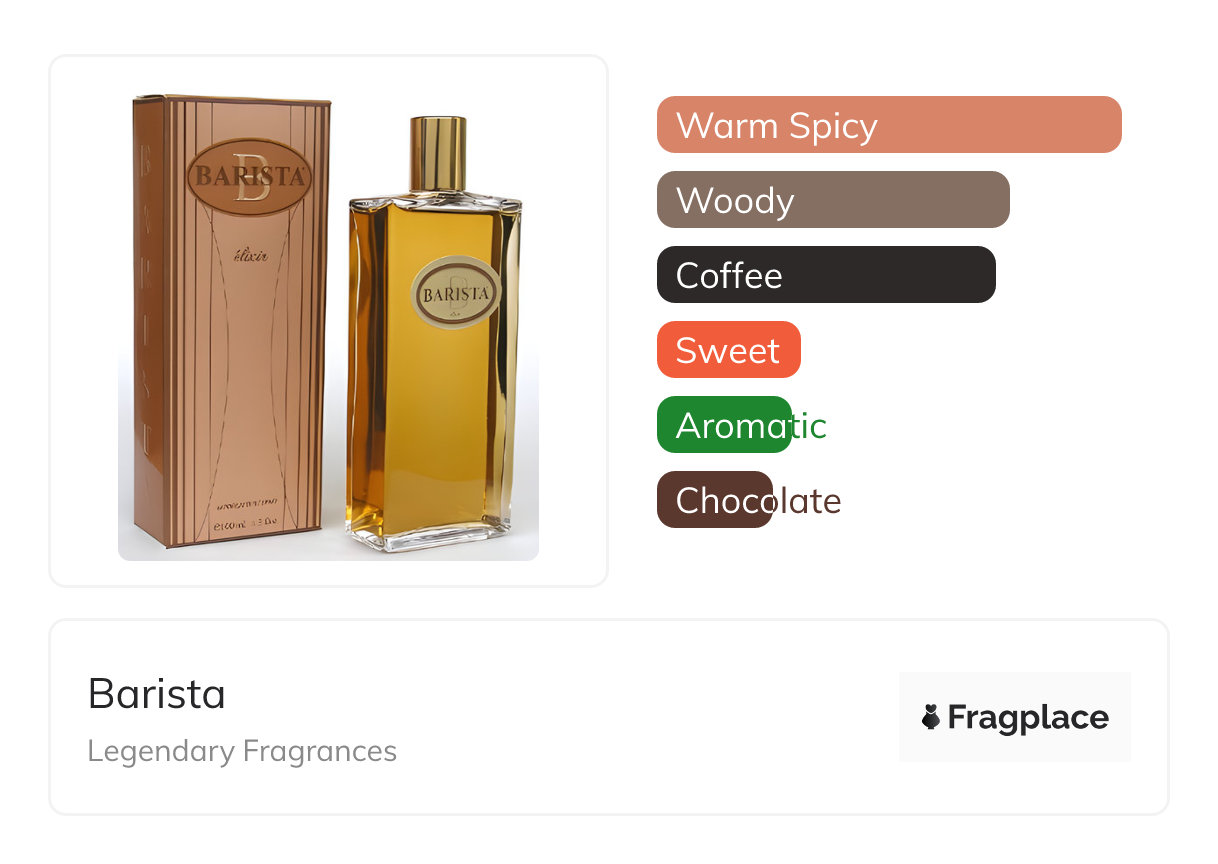Open the Legendary Fragrances brand link
1218x864 pixels.
coord(242,751)
